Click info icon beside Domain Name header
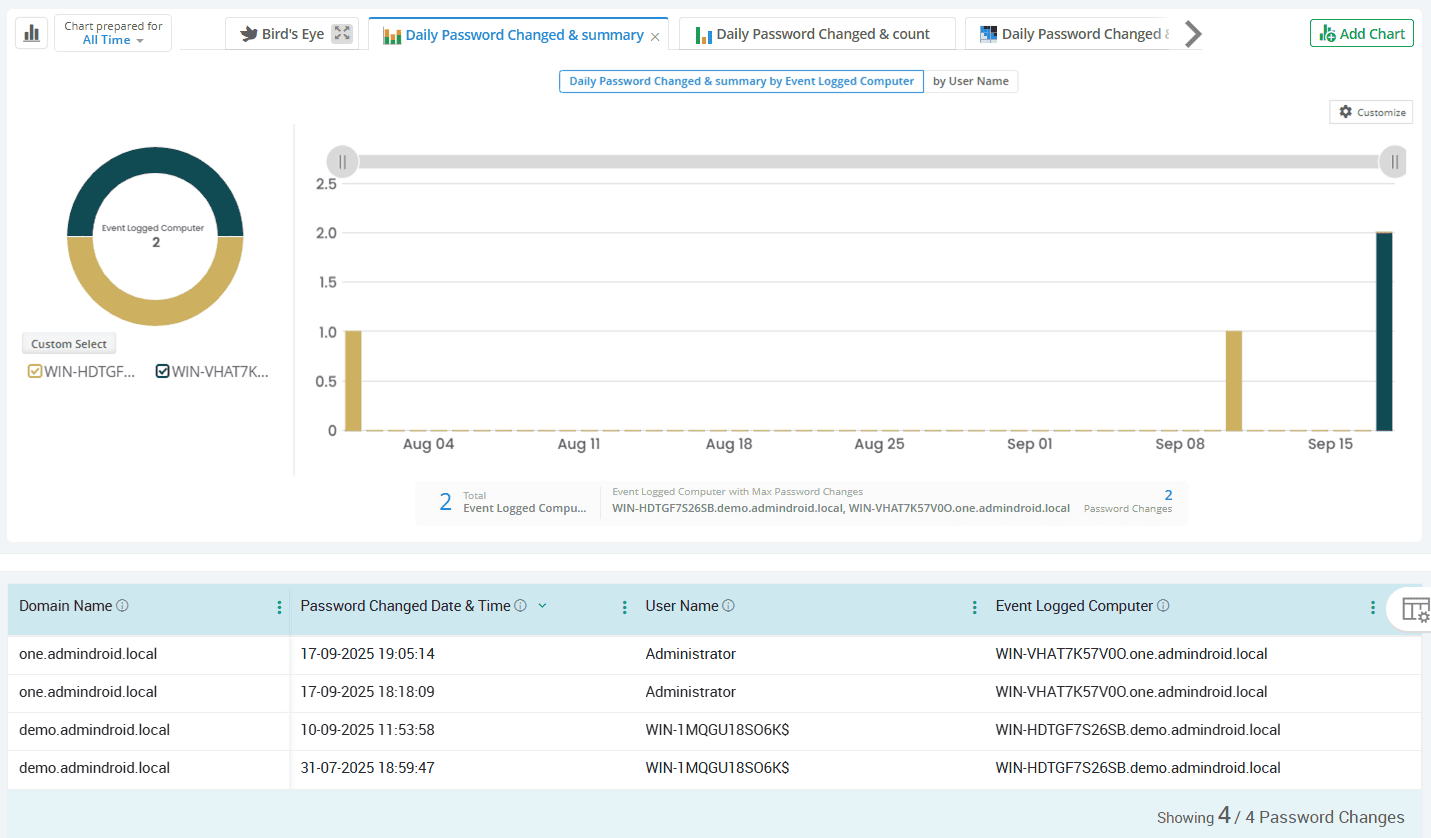 click(123, 606)
